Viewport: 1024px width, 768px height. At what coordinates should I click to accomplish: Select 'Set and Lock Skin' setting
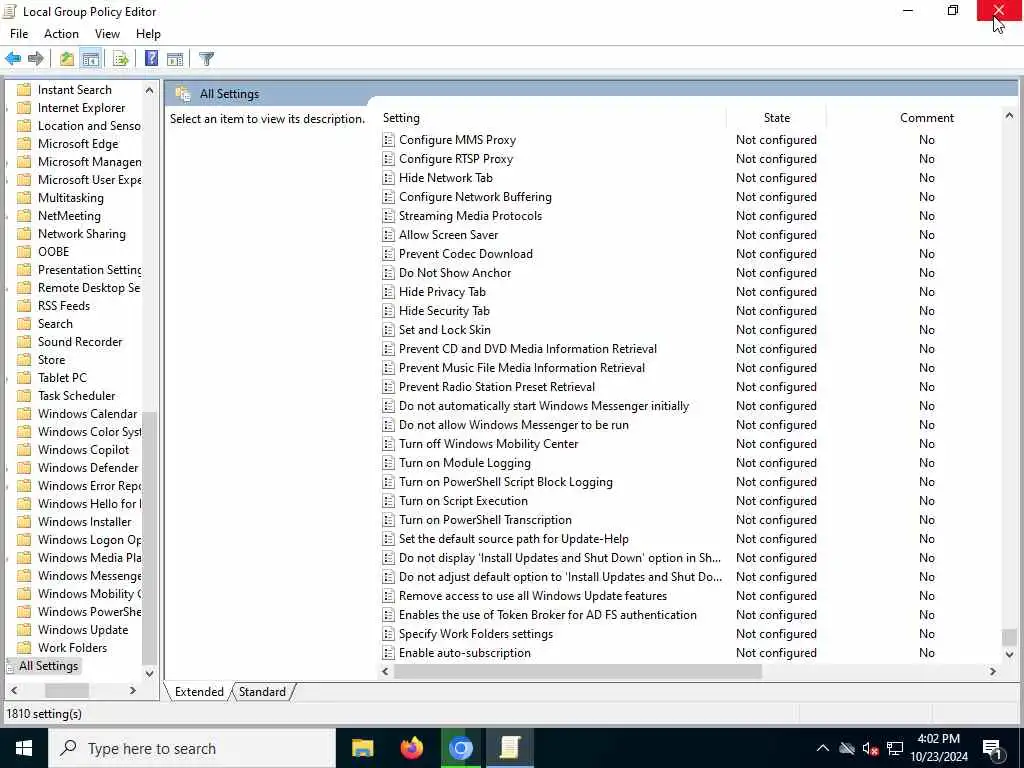(x=445, y=330)
